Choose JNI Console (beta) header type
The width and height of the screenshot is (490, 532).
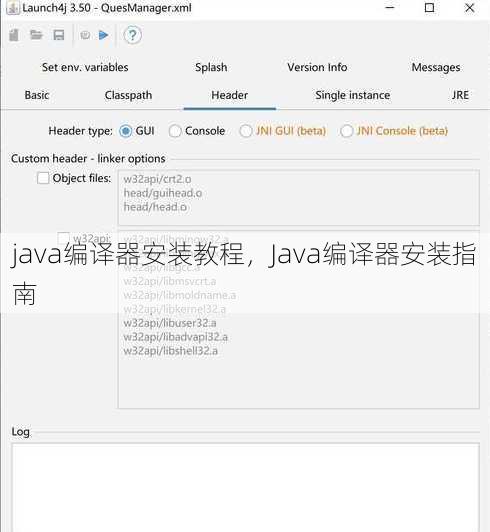346,131
